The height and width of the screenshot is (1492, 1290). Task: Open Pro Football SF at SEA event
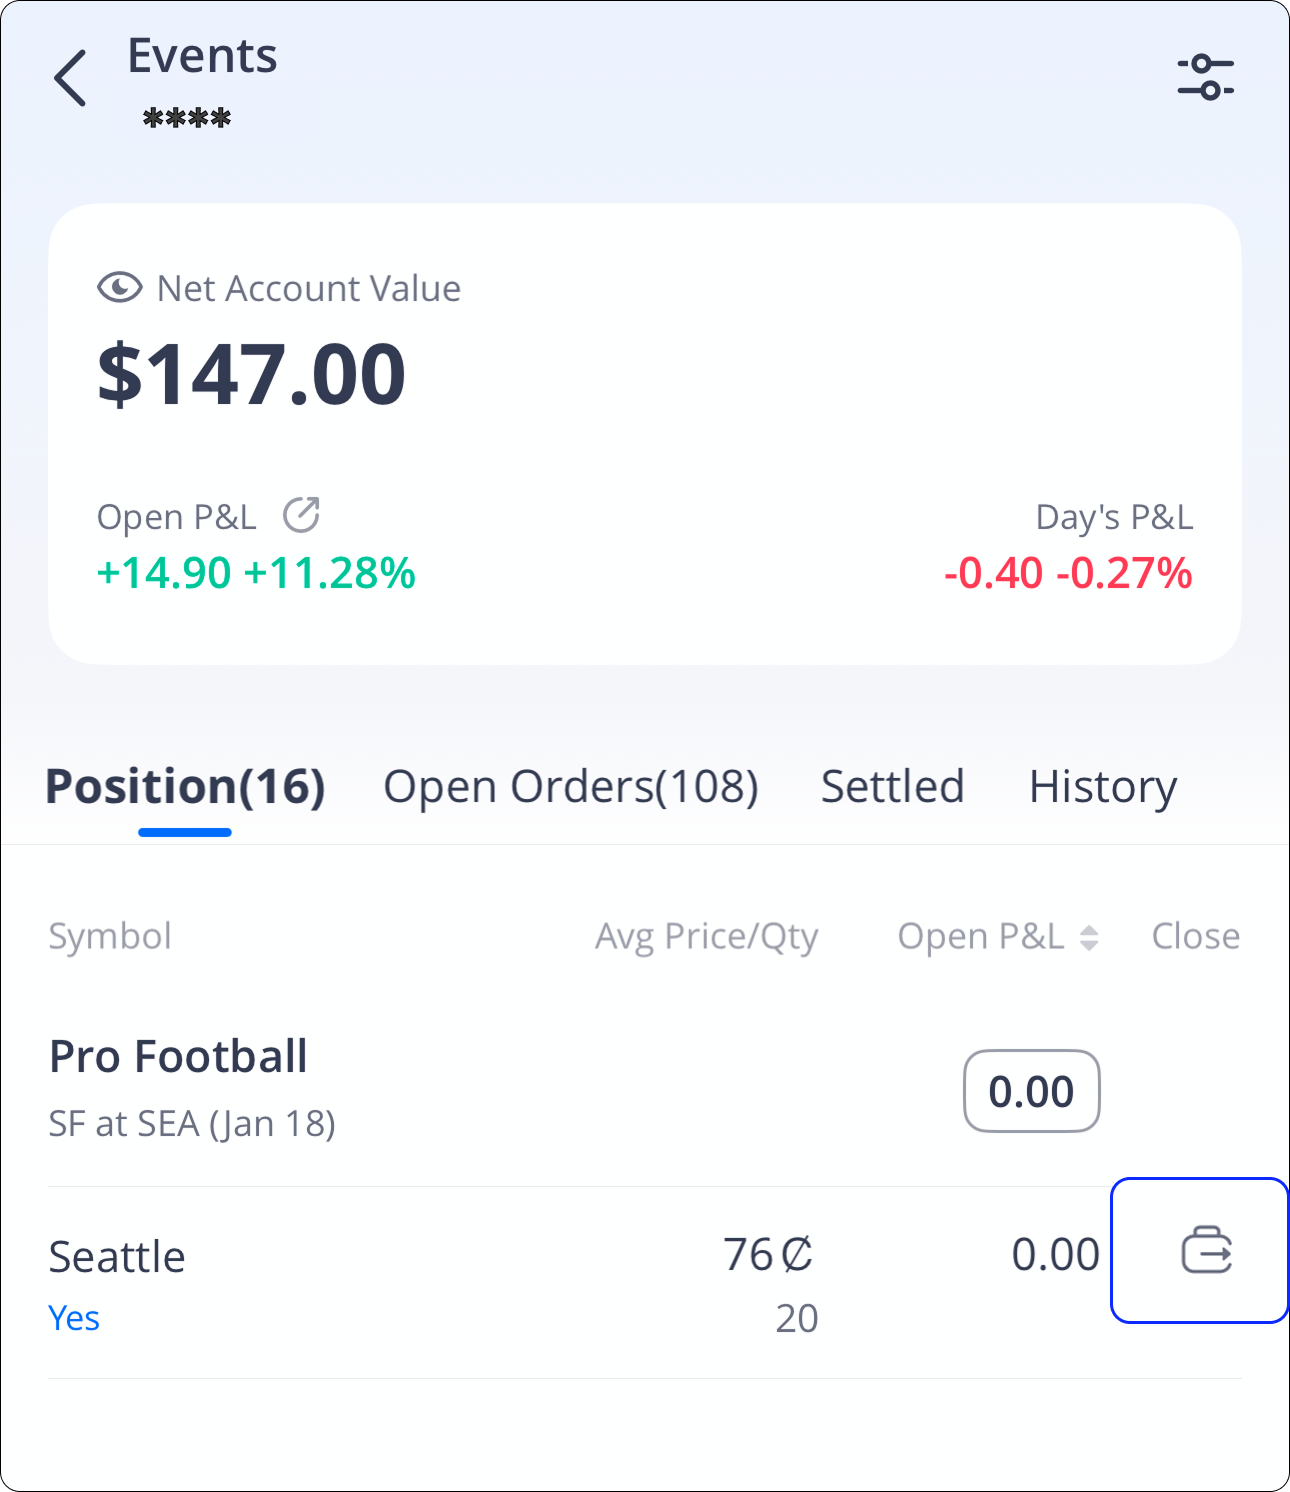coord(190,1087)
